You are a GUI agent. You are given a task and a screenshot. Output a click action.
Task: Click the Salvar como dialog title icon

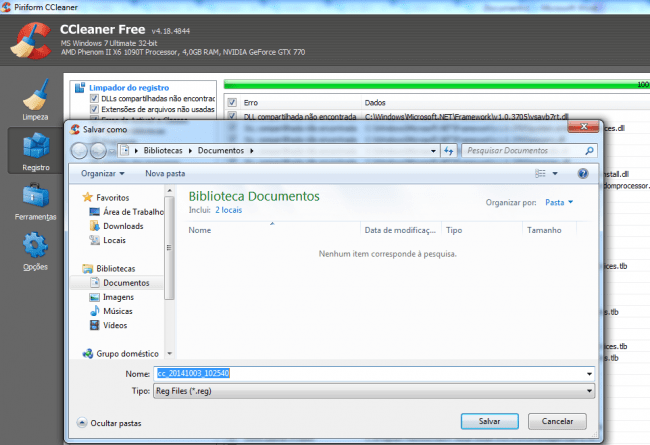click(75, 129)
